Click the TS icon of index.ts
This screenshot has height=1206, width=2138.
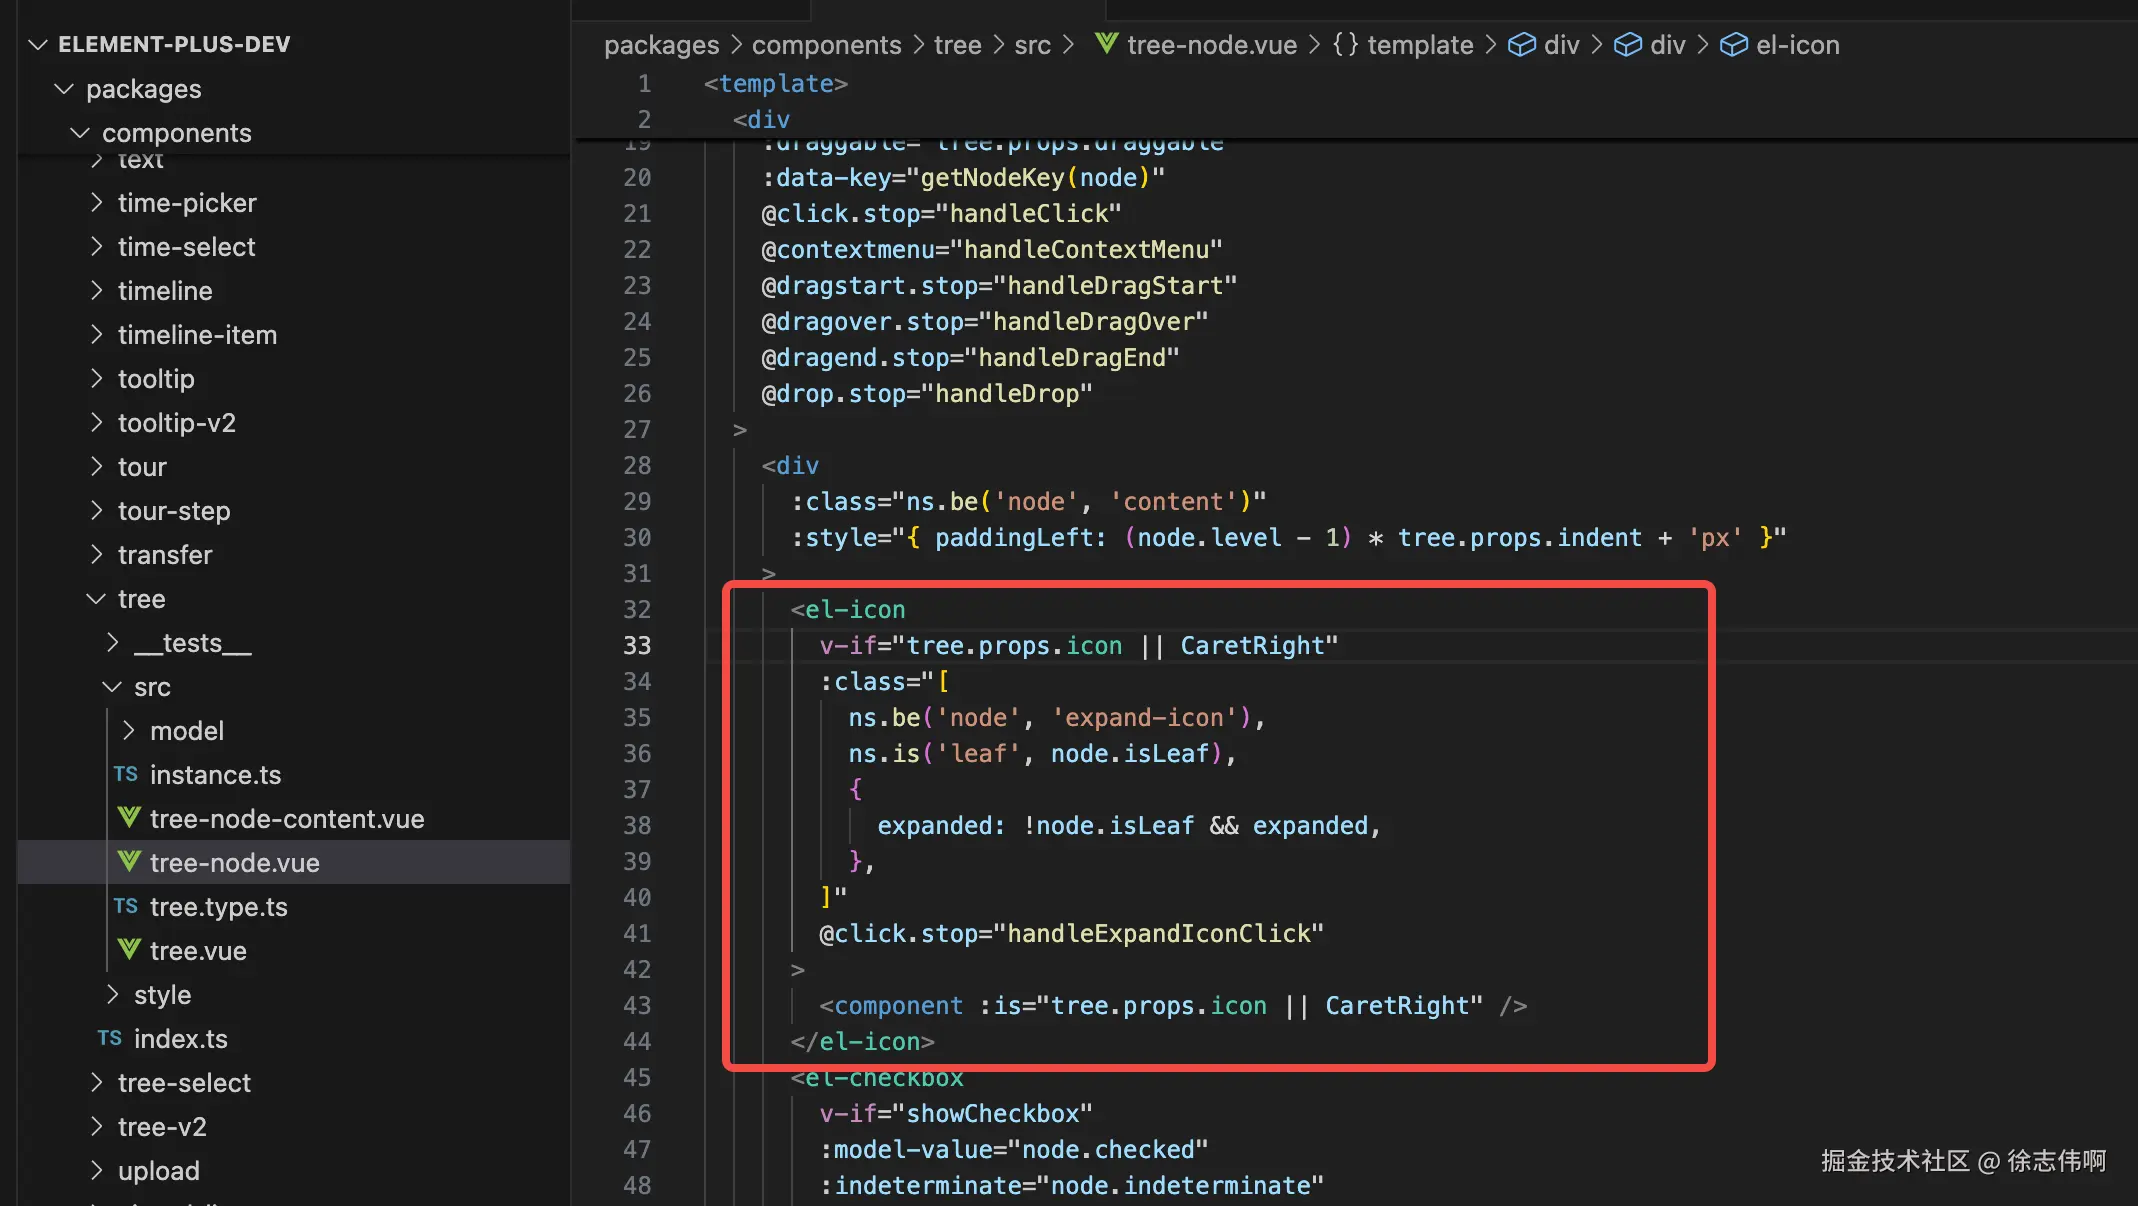[110, 1038]
